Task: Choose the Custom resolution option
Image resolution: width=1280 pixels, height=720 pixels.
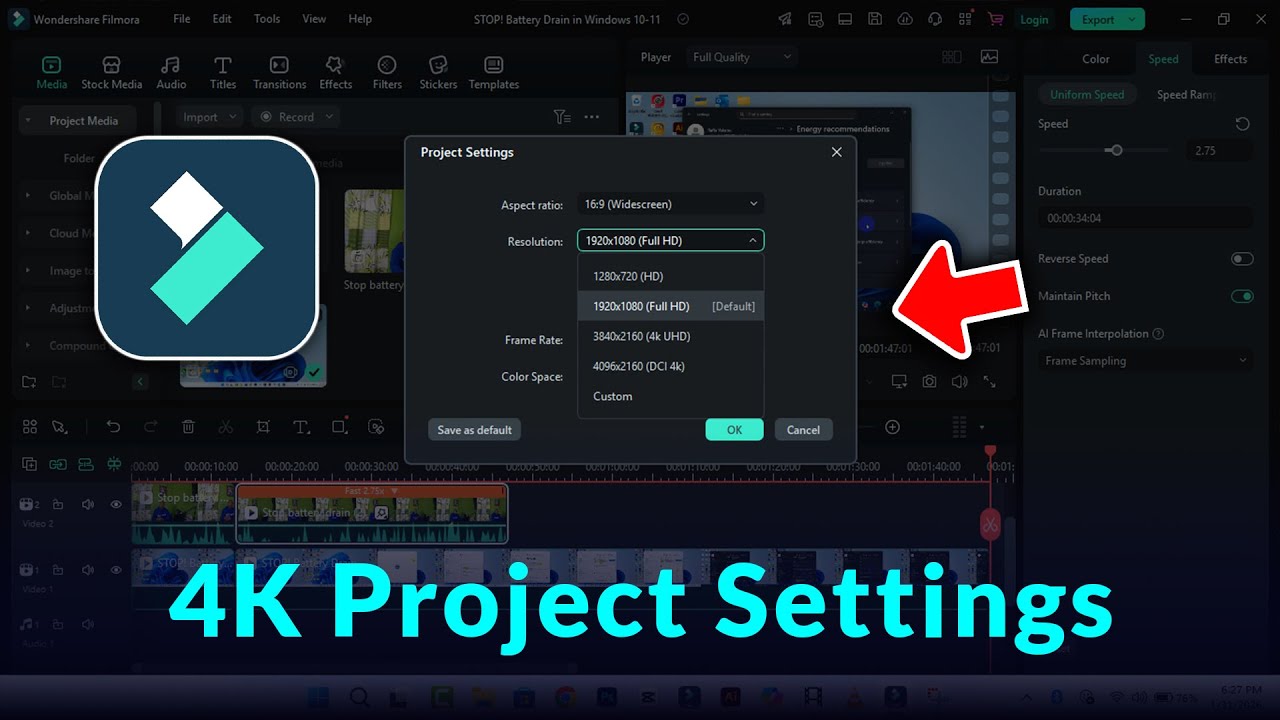Action: [x=671, y=396]
